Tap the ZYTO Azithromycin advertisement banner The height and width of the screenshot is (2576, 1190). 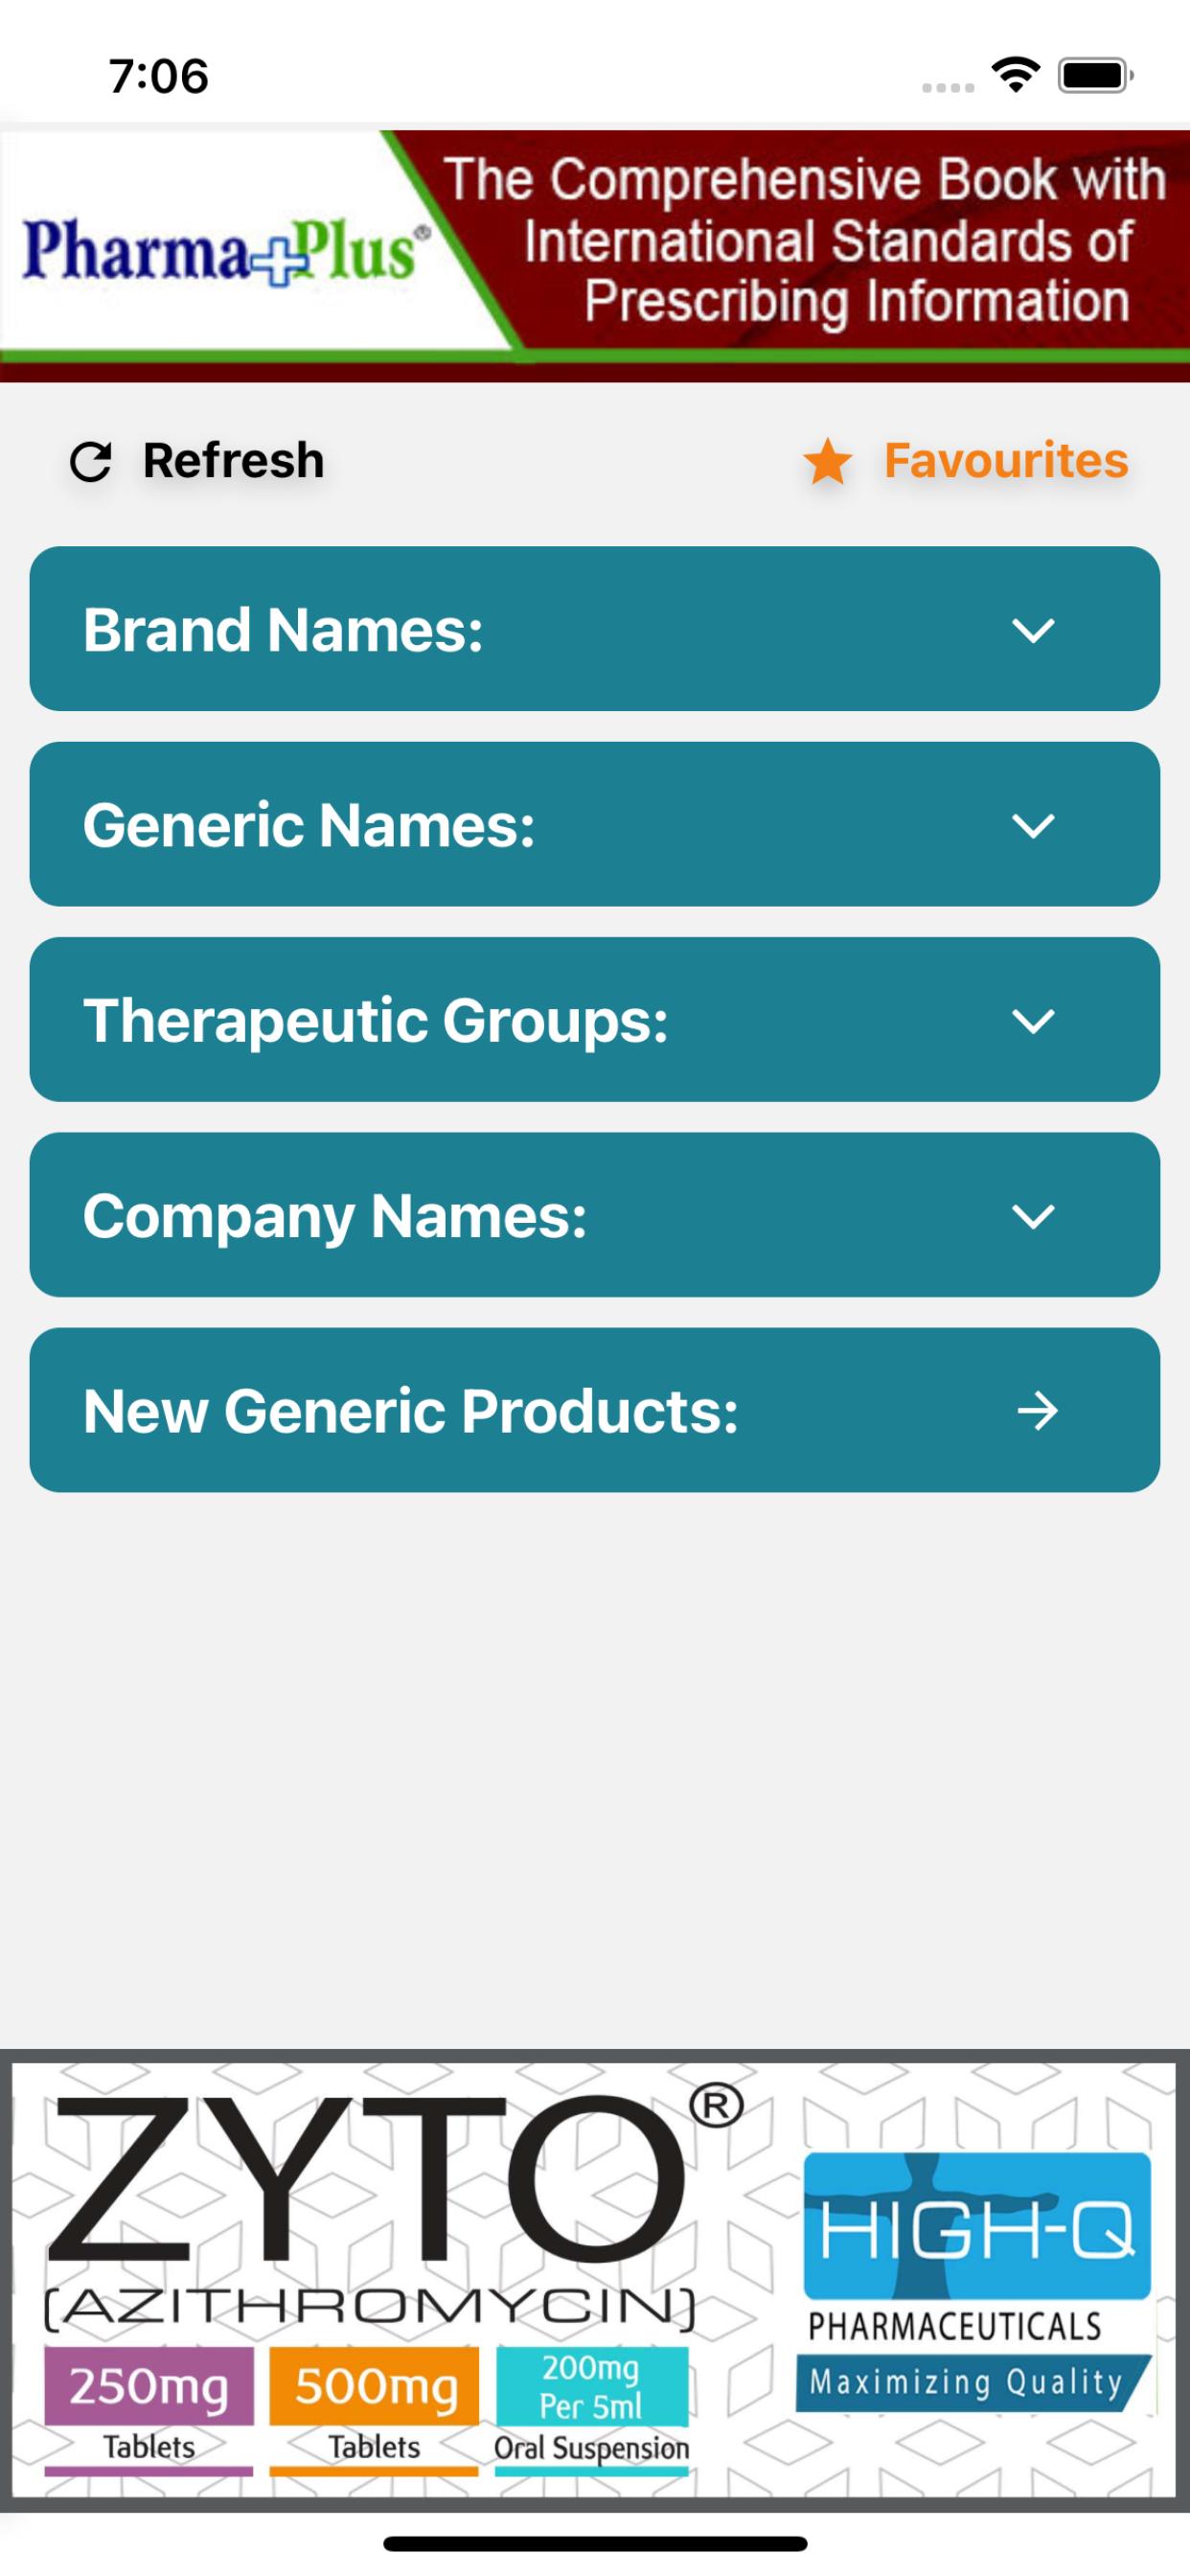[595, 2281]
